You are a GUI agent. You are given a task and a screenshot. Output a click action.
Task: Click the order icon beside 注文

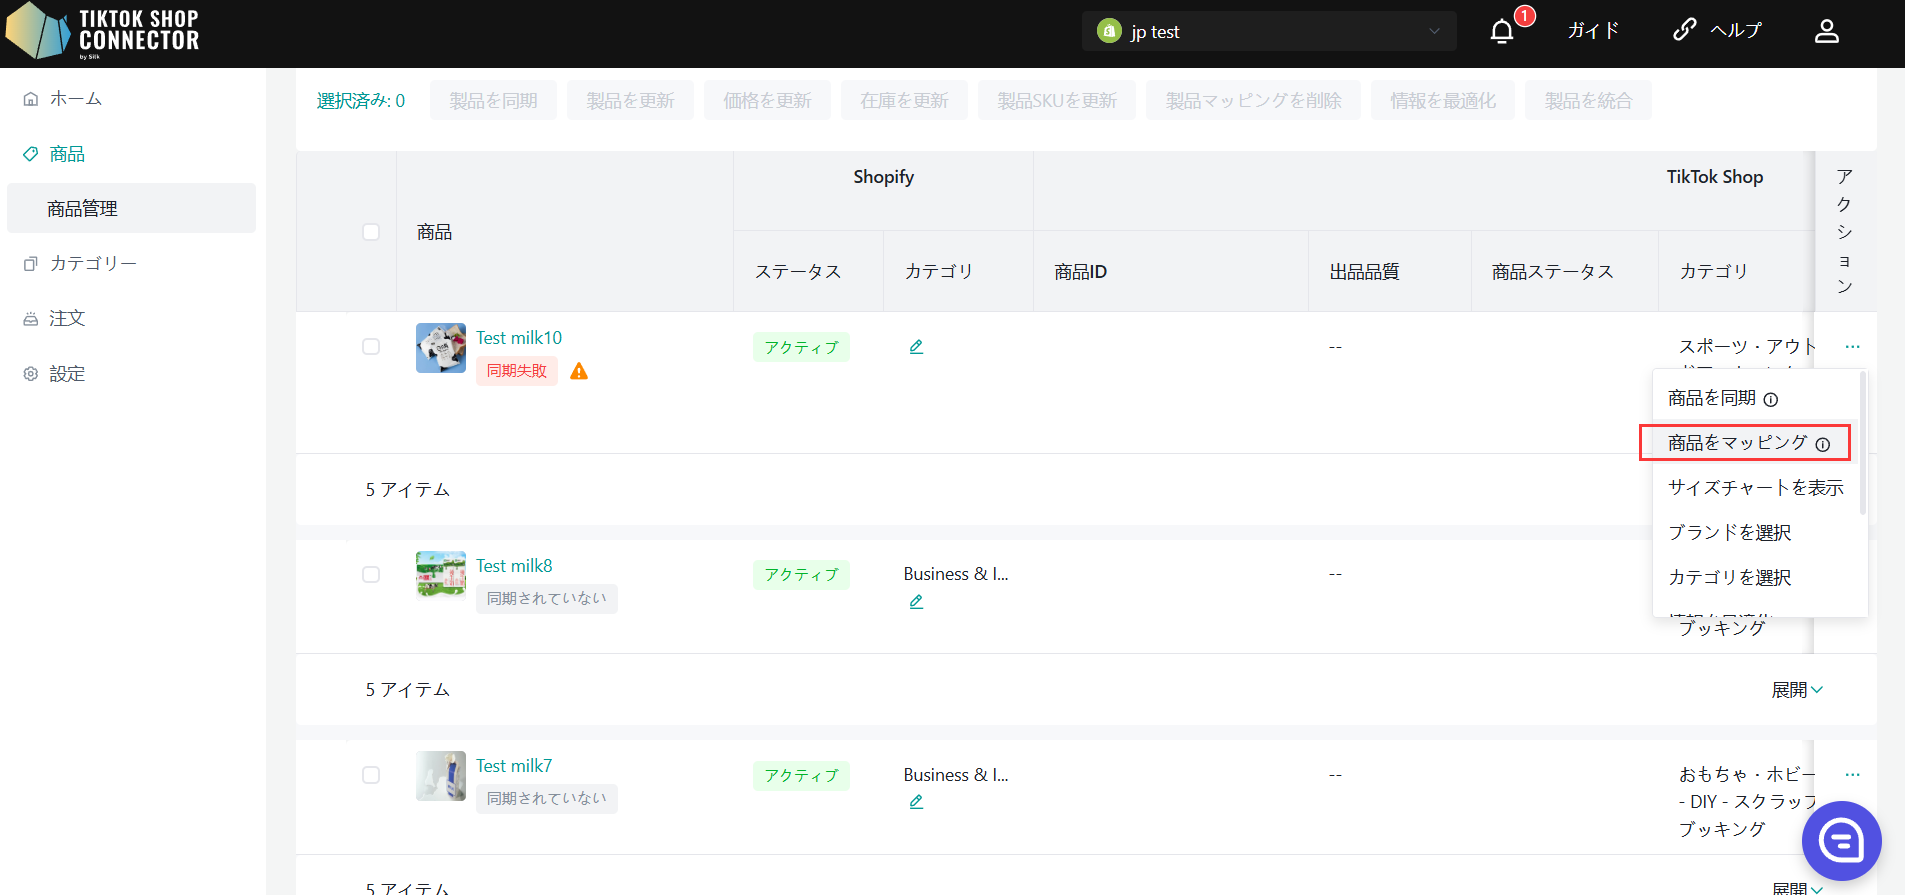pos(31,319)
